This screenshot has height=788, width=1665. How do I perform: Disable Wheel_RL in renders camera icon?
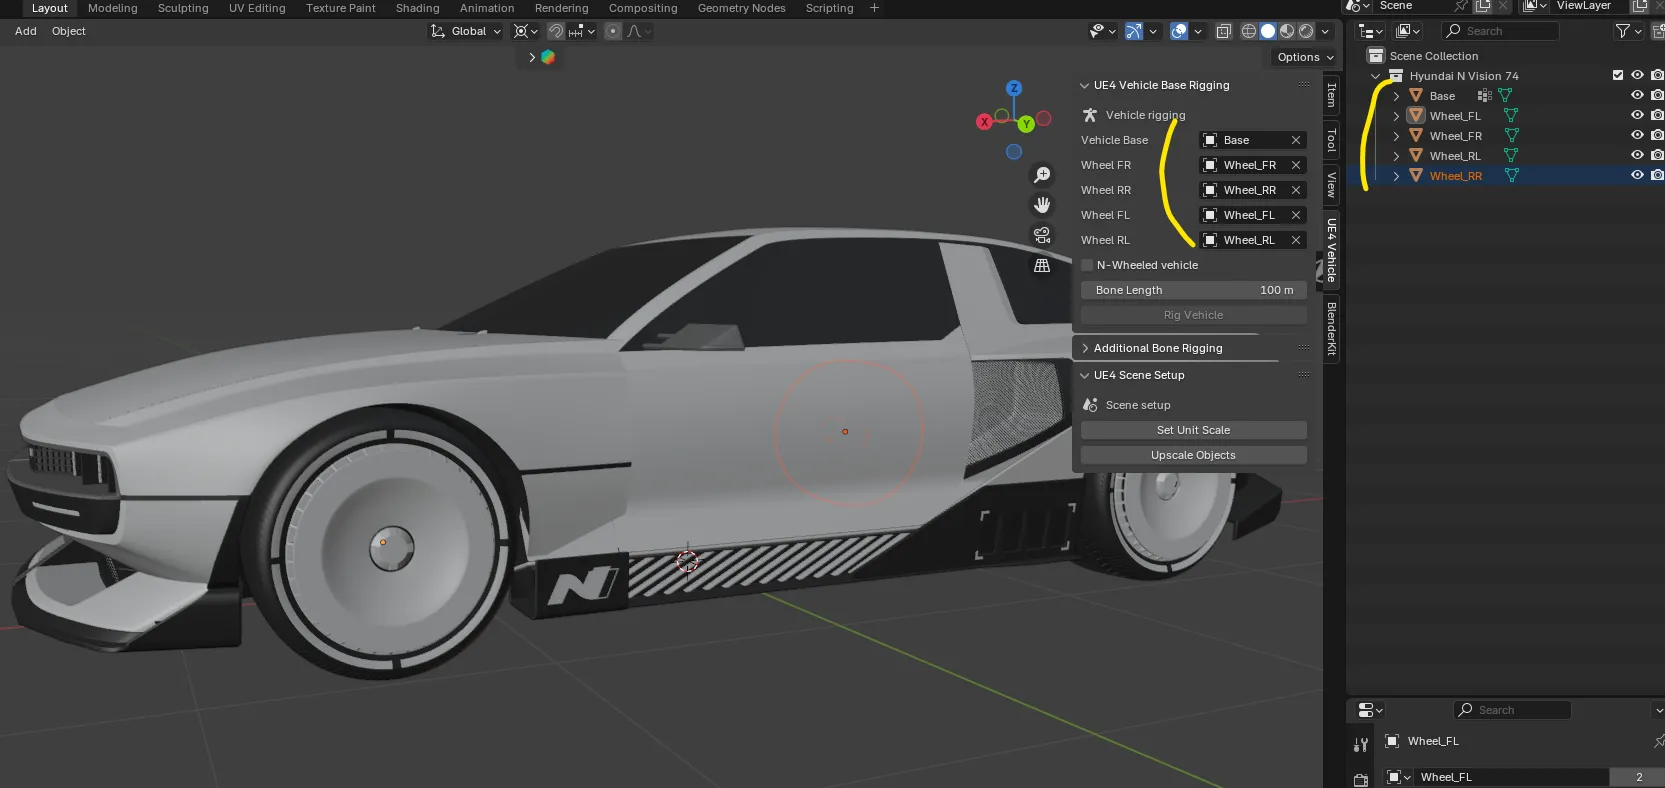1657,155
